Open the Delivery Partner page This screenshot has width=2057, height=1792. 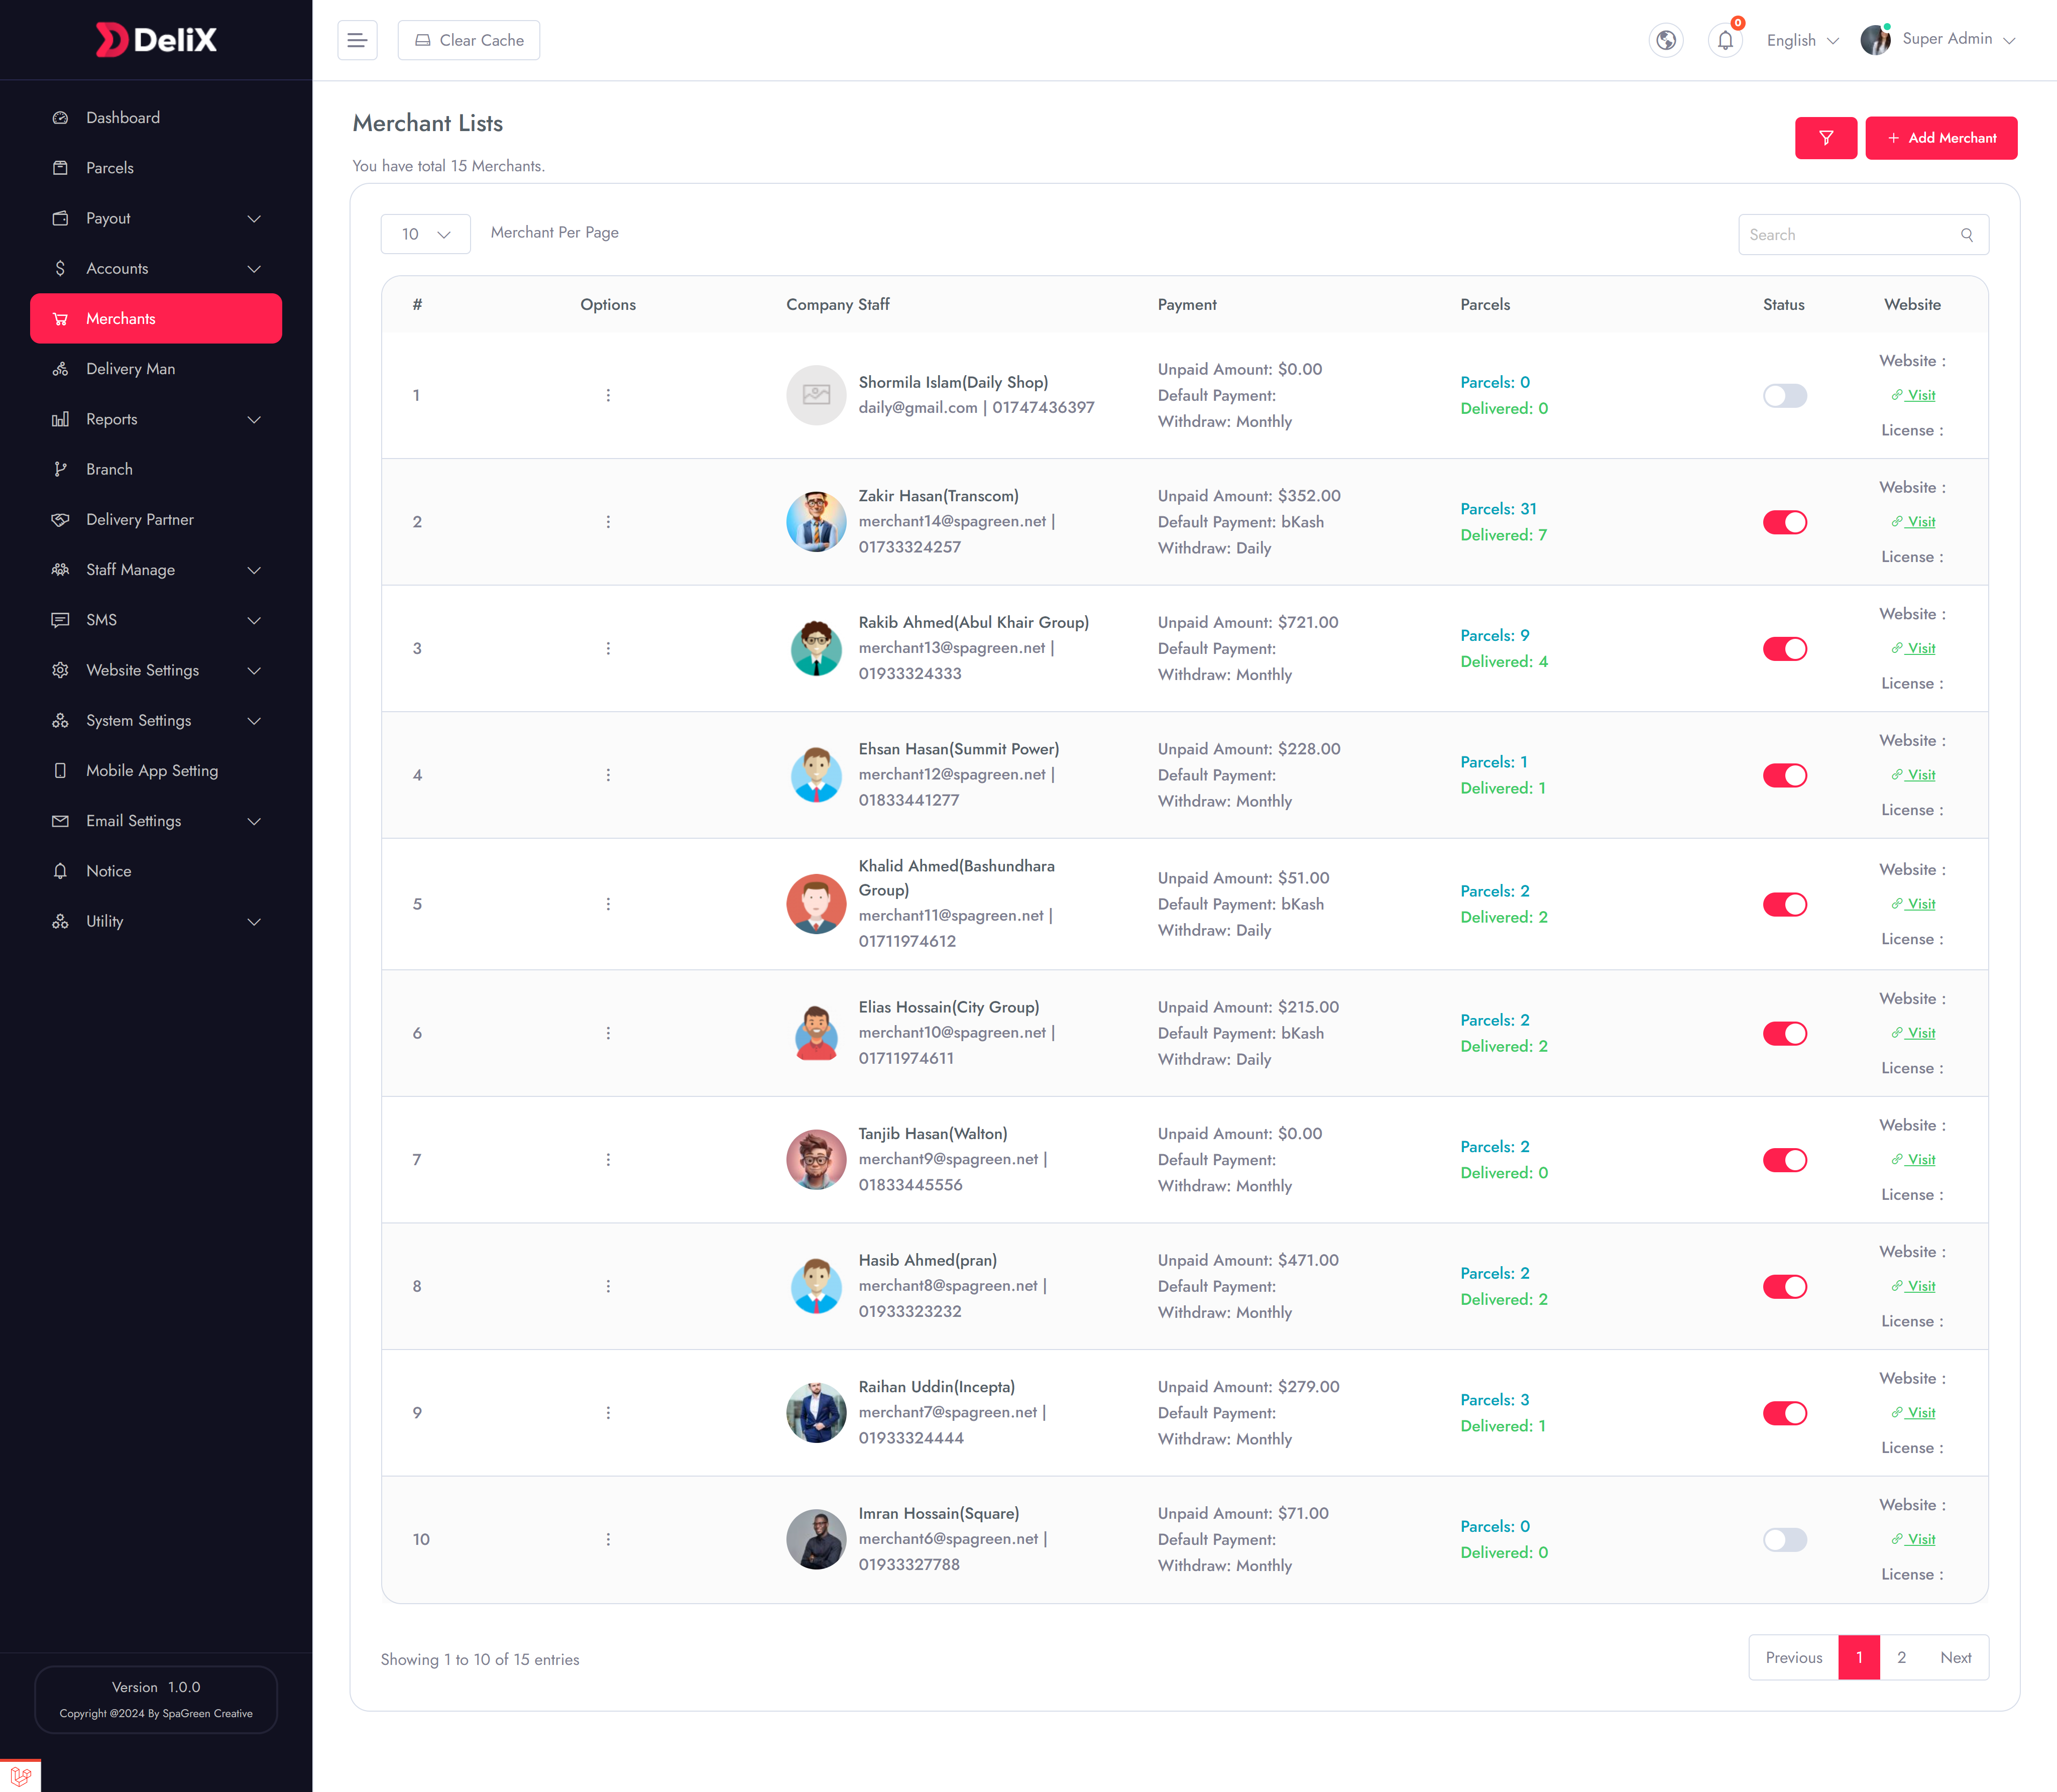point(139,519)
